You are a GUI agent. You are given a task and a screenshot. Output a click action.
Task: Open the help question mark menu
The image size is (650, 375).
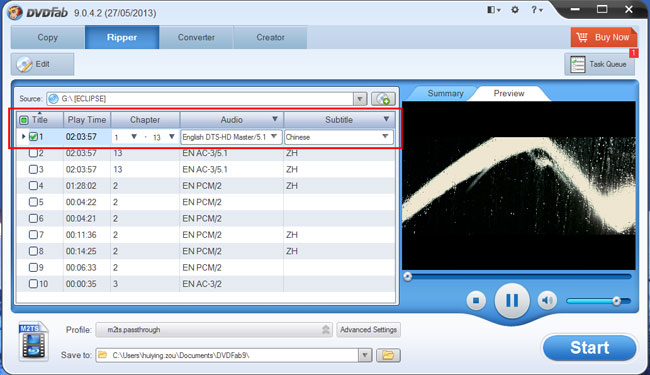536,10
